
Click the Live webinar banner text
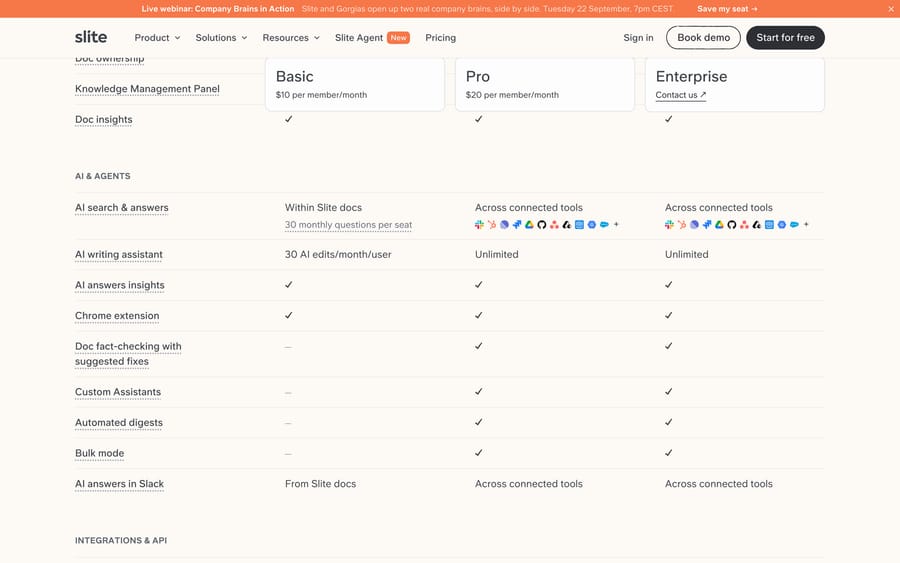(218, 9)
